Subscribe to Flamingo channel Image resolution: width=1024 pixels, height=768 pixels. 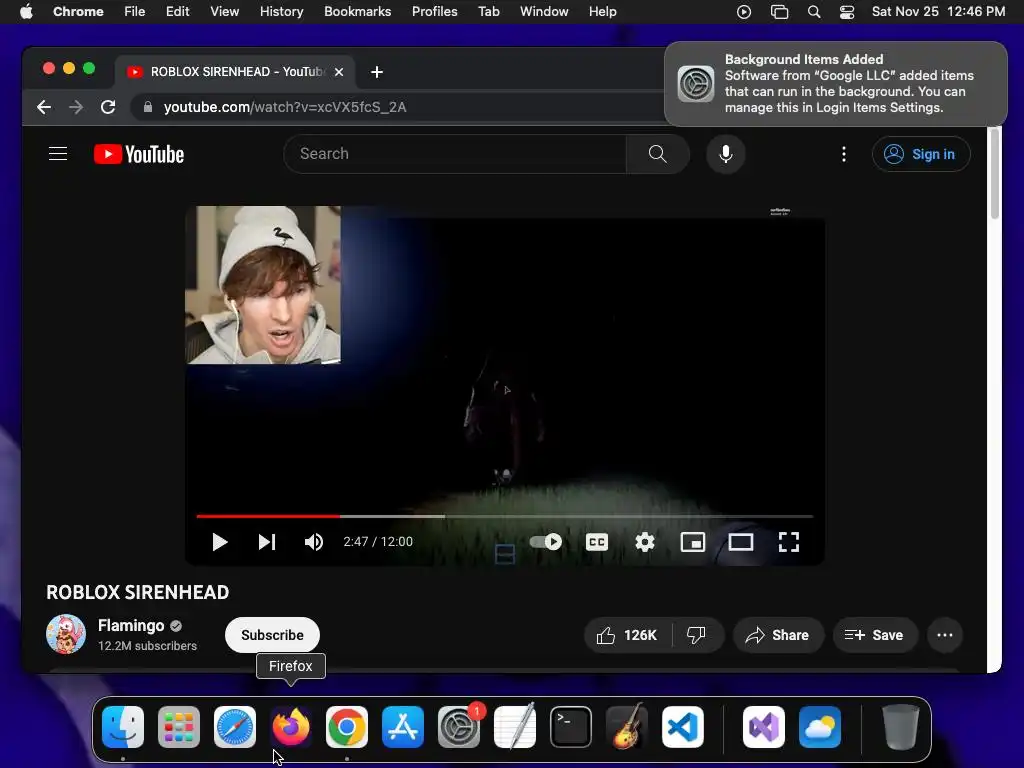click(272, 635)
